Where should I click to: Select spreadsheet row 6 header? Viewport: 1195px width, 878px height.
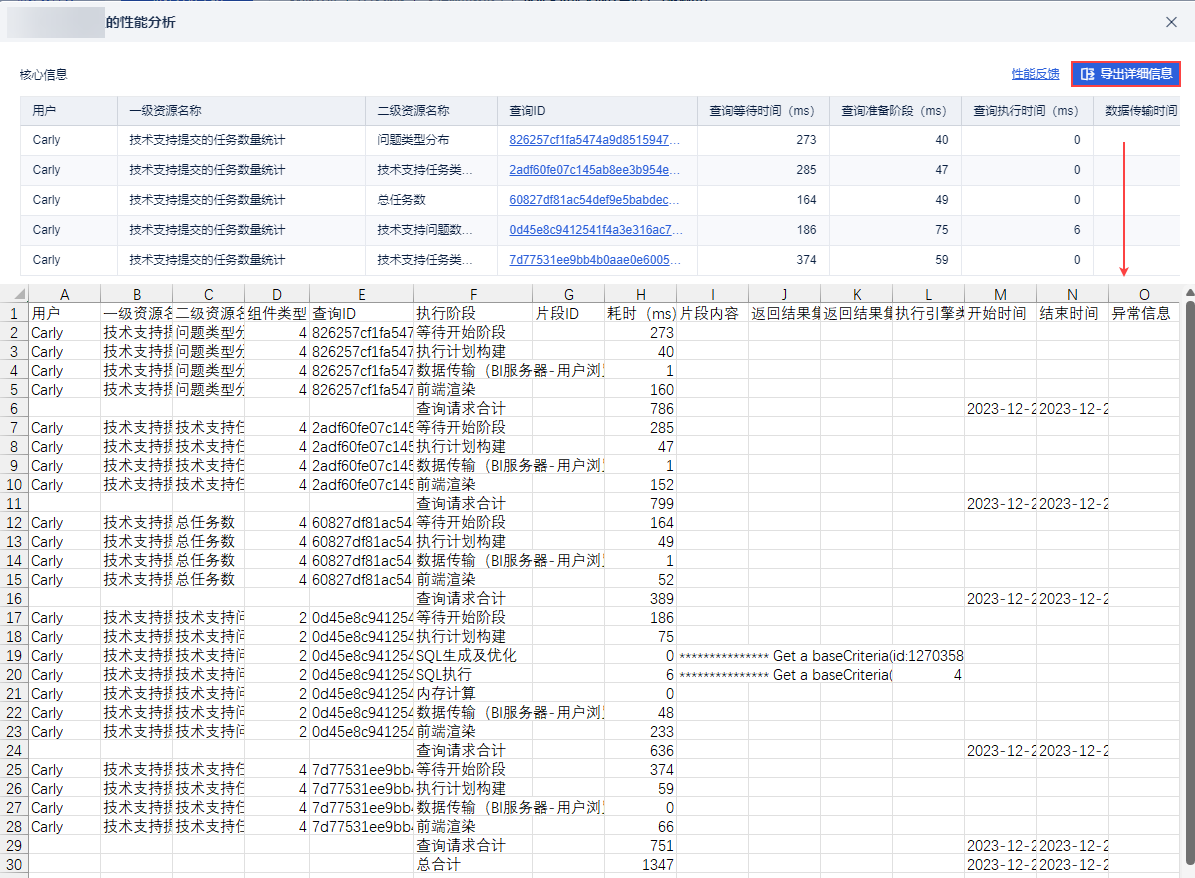pos(14,409)
